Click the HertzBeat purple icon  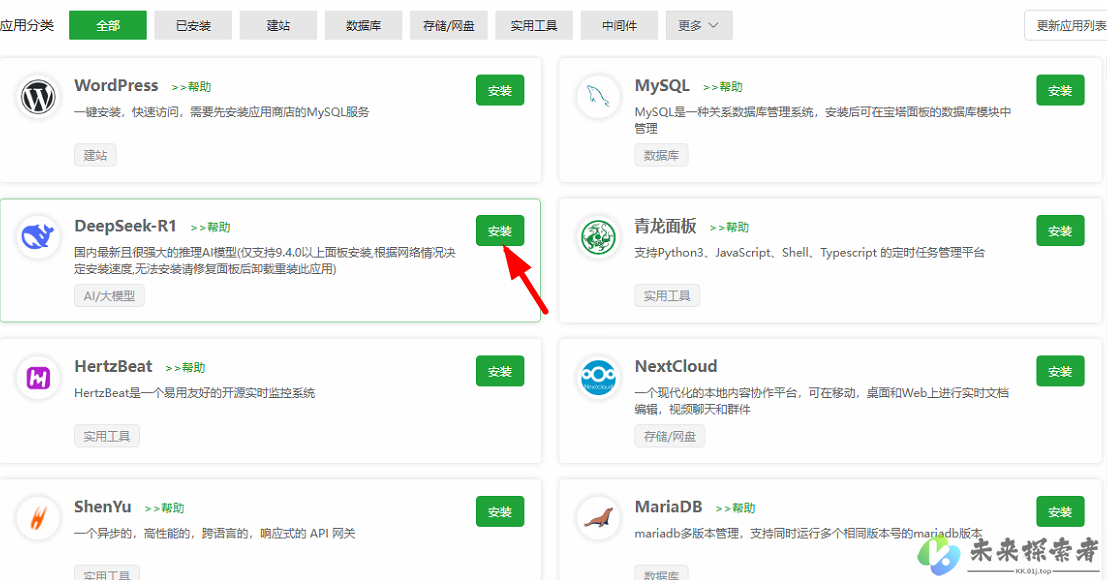click(39, 378)
